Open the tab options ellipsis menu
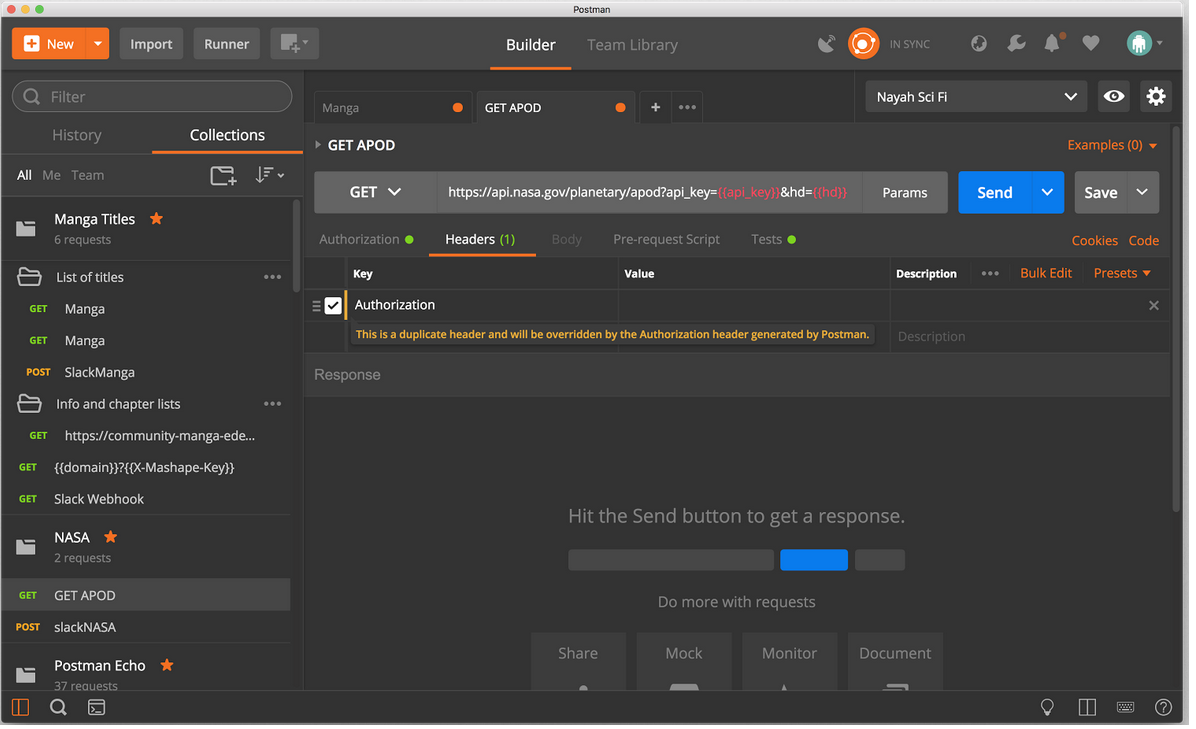Viewport: 1196px width, 729px height. 687,108
